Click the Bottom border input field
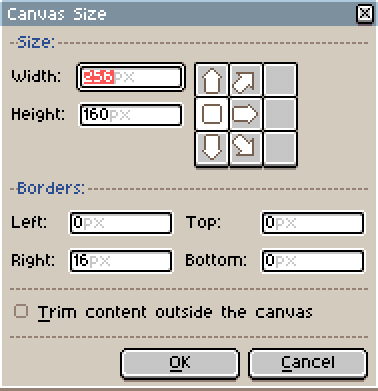The width and height of the screenshot is (378, 391). [313, 261]
